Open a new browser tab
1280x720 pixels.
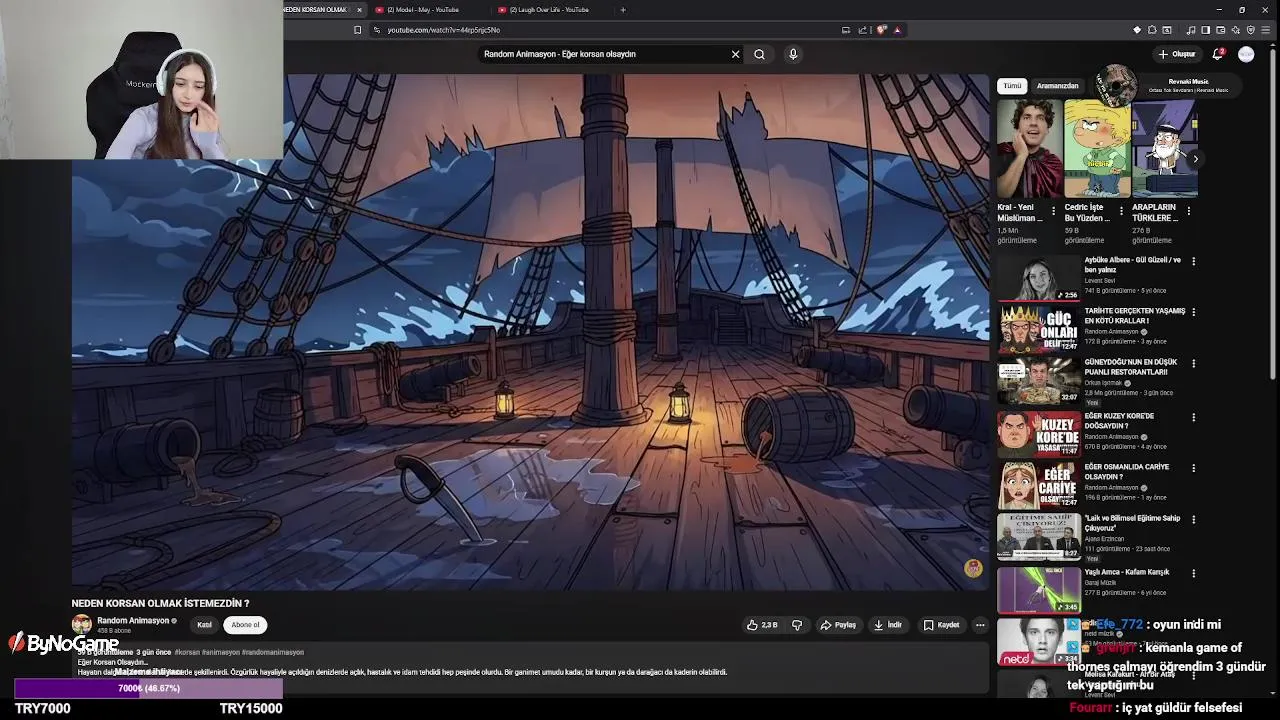tap(623, 10)
